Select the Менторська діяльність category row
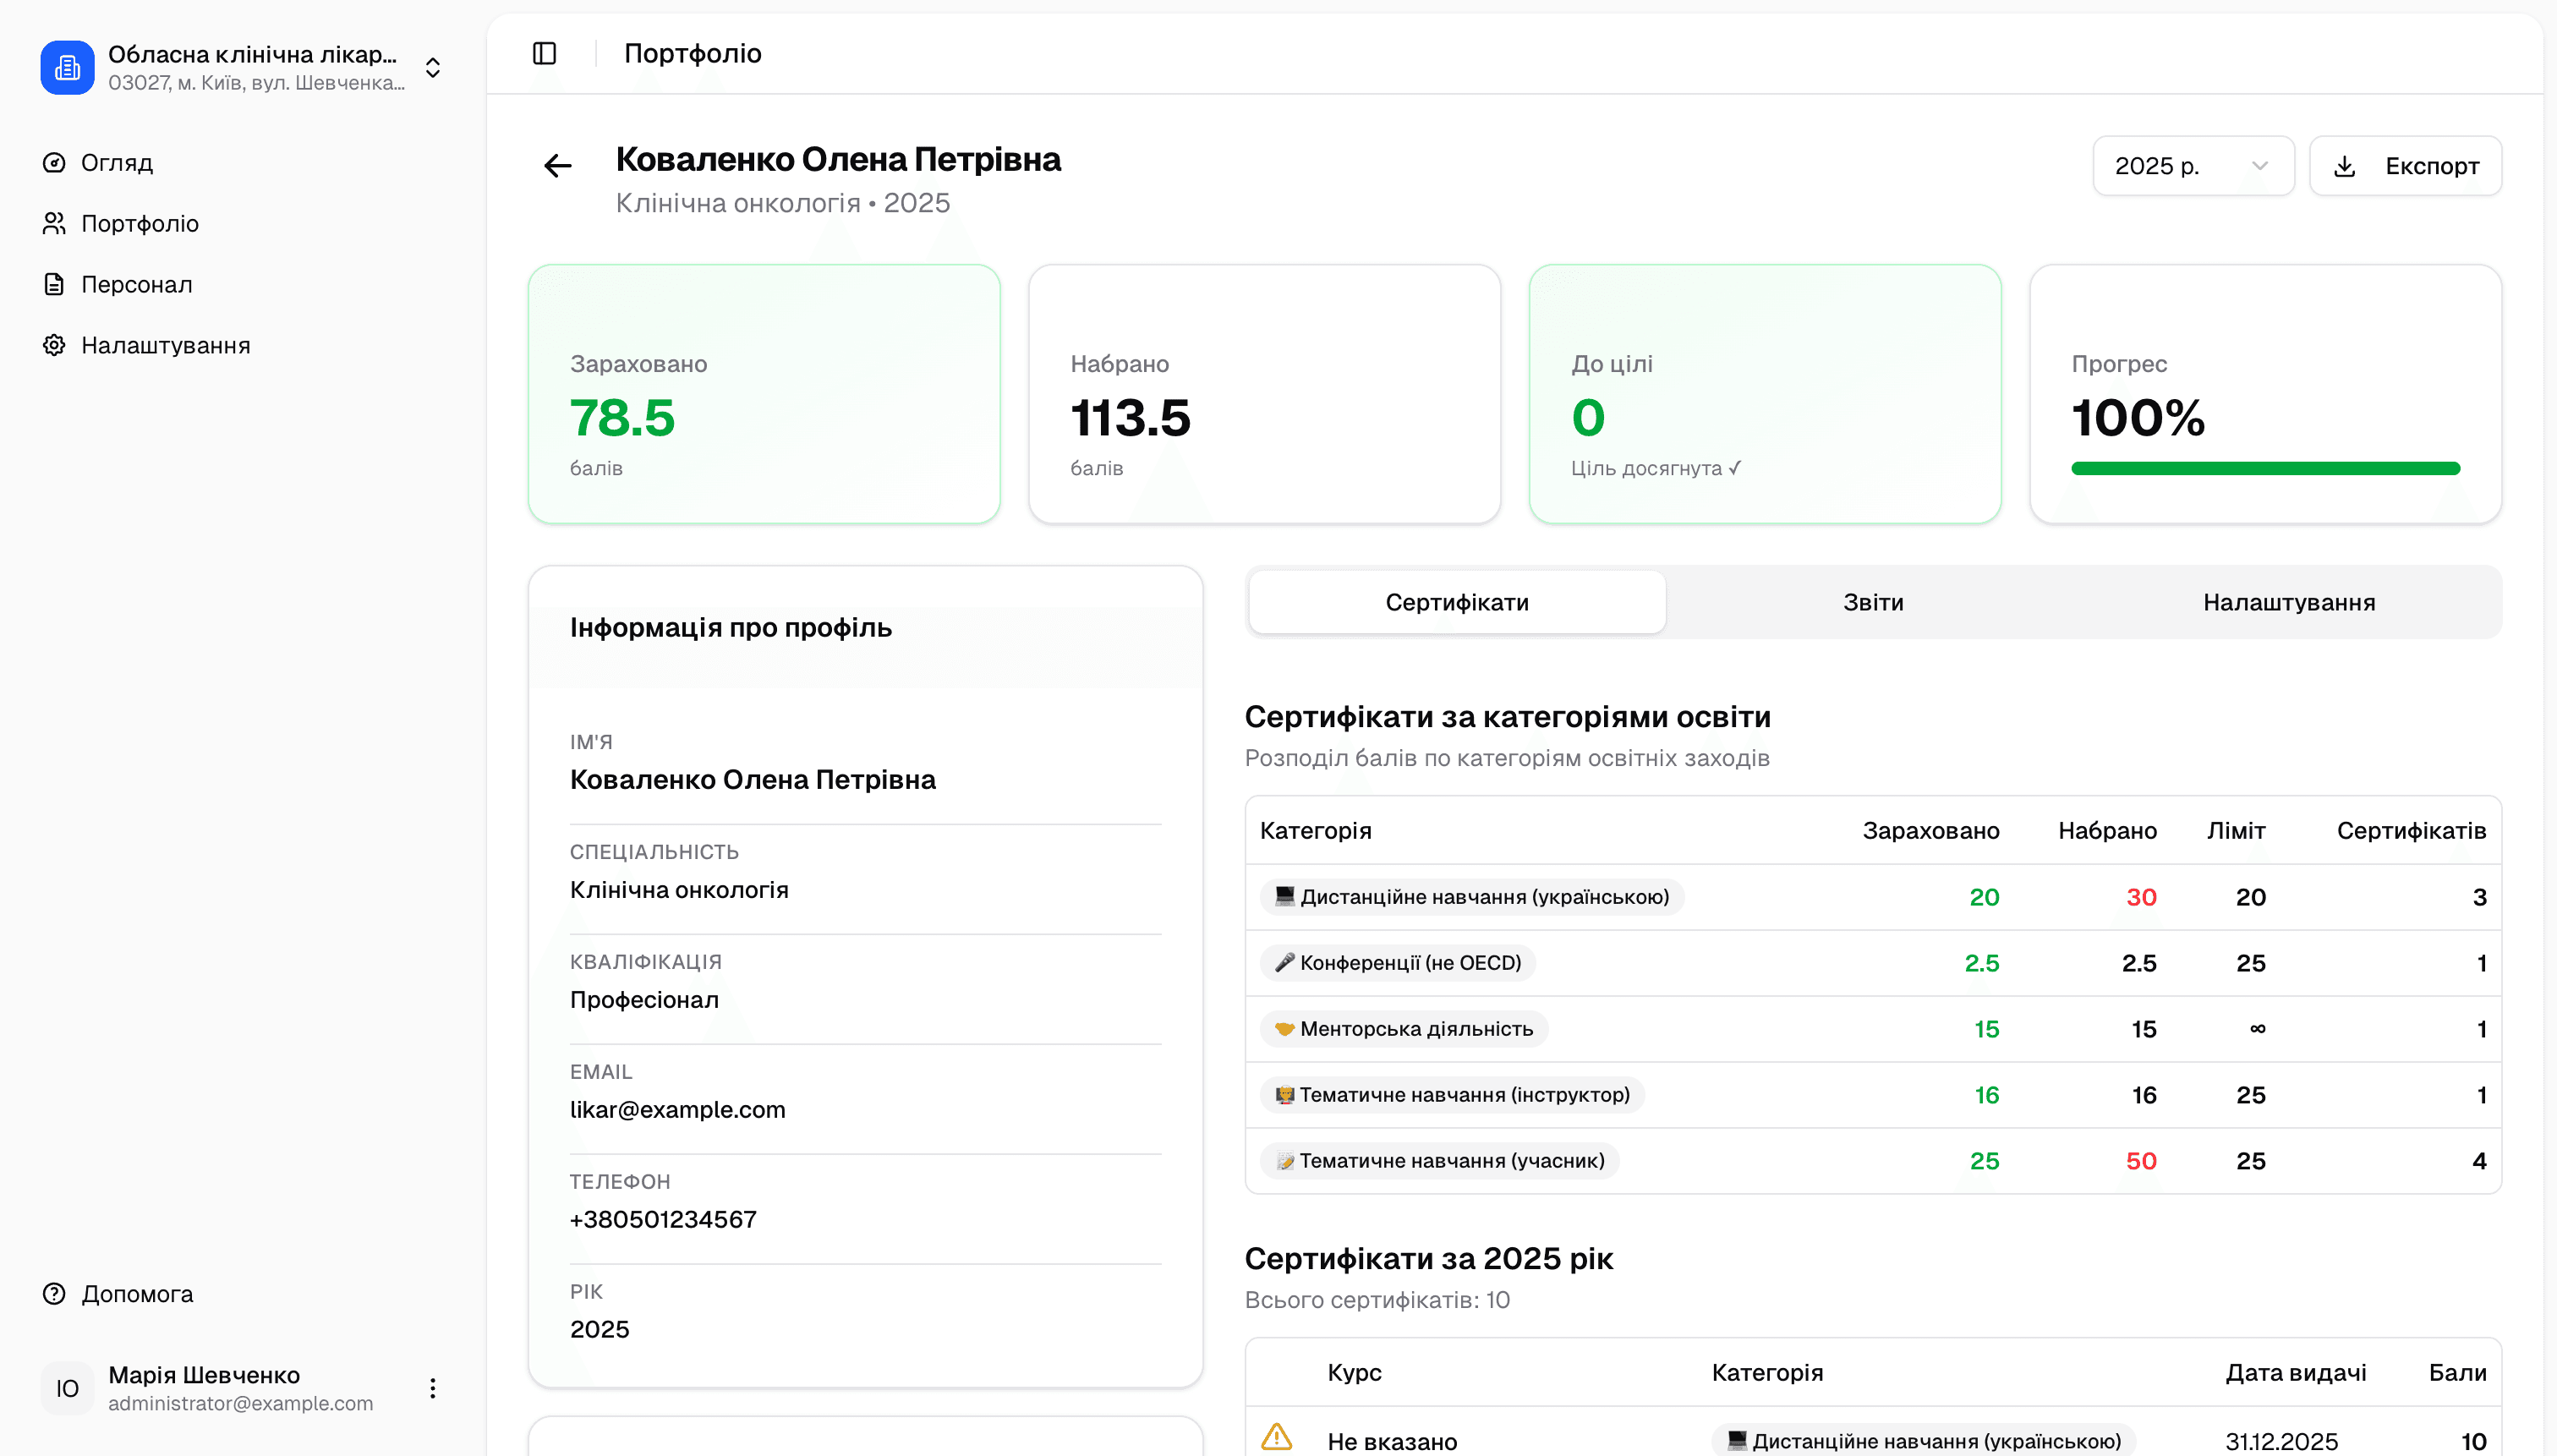The height and width of the screenshot is (1456, 2557). (1402, 1028)
